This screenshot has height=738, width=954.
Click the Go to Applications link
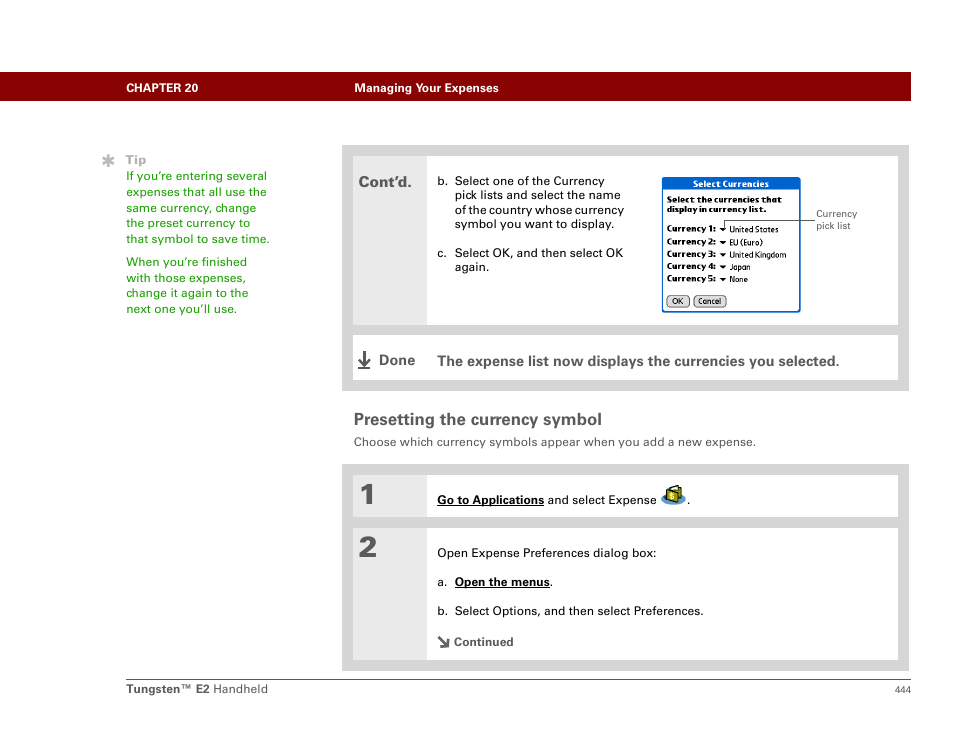pyautogui.click(x=490, y=500)
